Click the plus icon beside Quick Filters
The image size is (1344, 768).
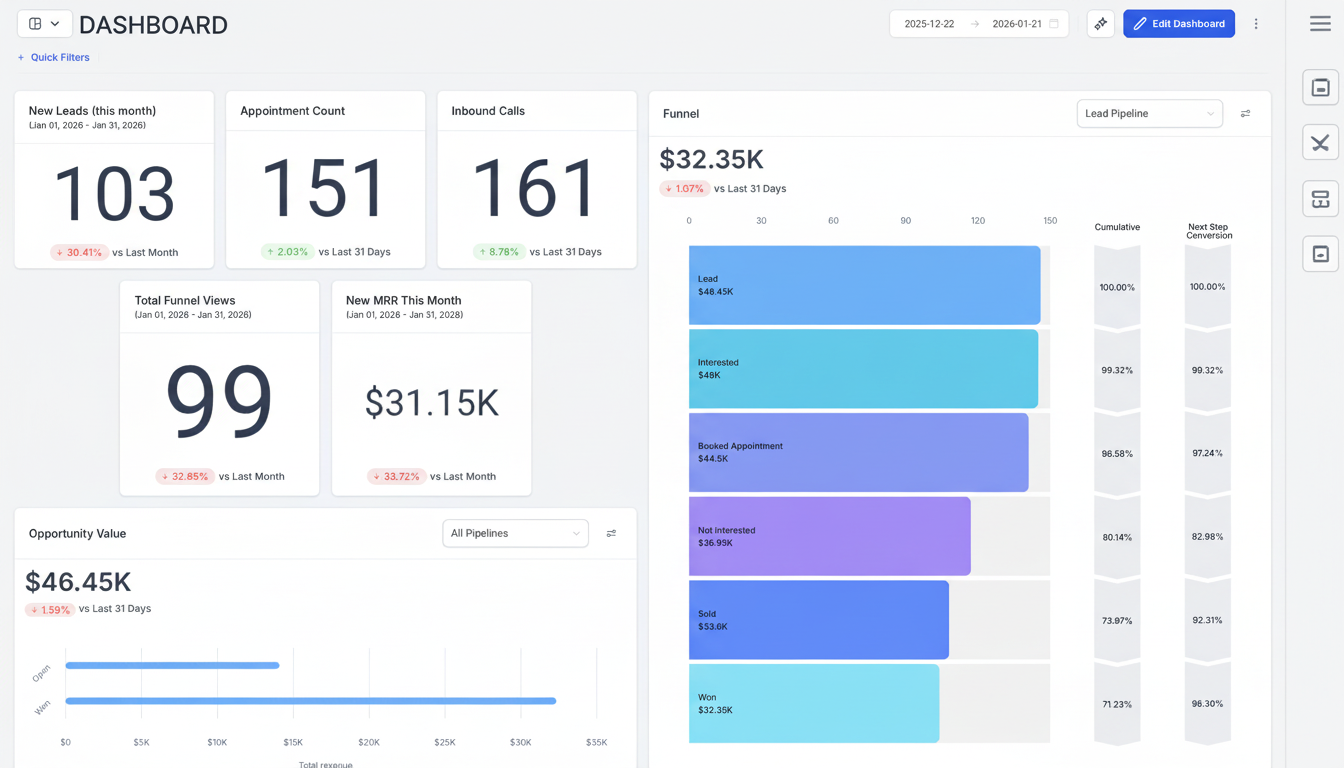point(21,58)
